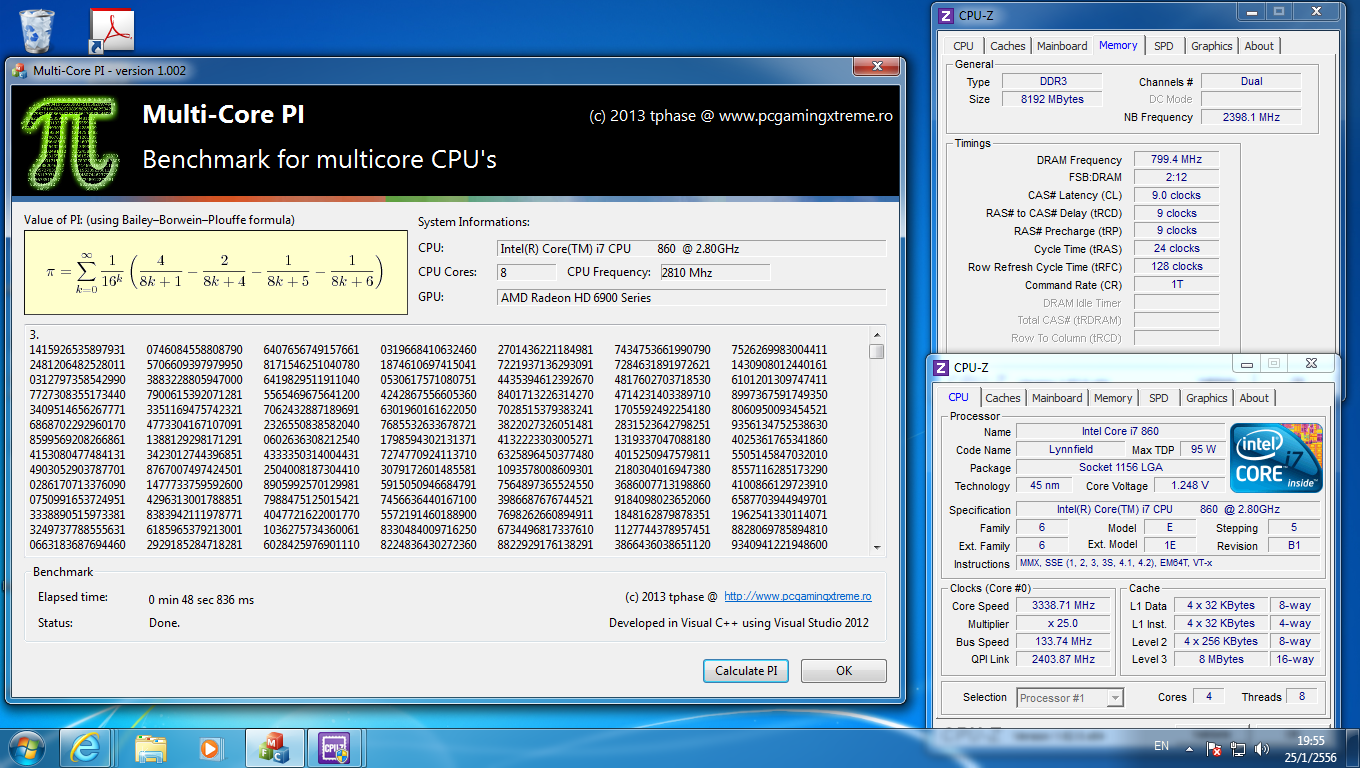Image resolution: width=1360 pixels, height=768 pixels.
Task: Click the Intel Core i7 logo badge
Action: click(1277, 459)
